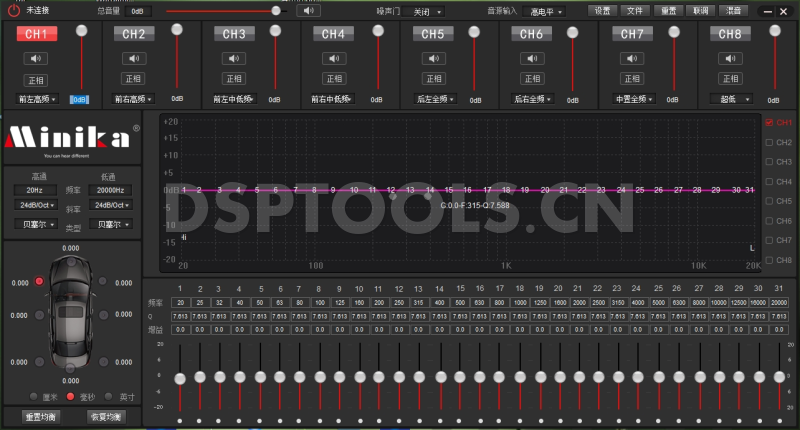
Task: Mute CH8 using its speaker icon
Action: (x=730, y=59)
